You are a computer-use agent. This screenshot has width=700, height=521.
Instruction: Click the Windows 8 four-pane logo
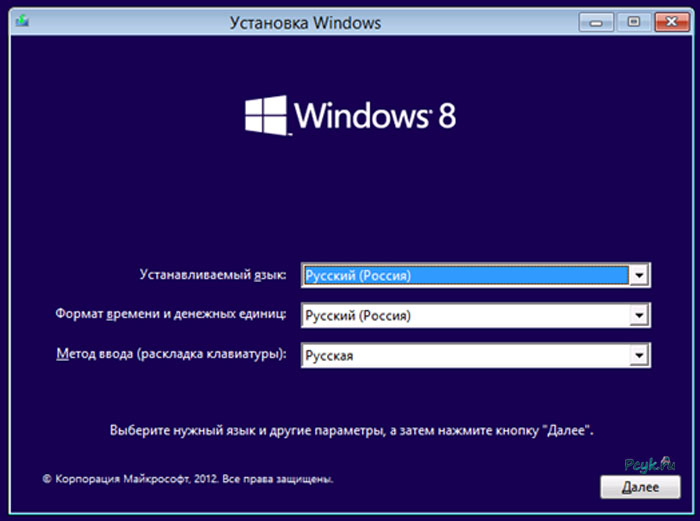point(266,116)
